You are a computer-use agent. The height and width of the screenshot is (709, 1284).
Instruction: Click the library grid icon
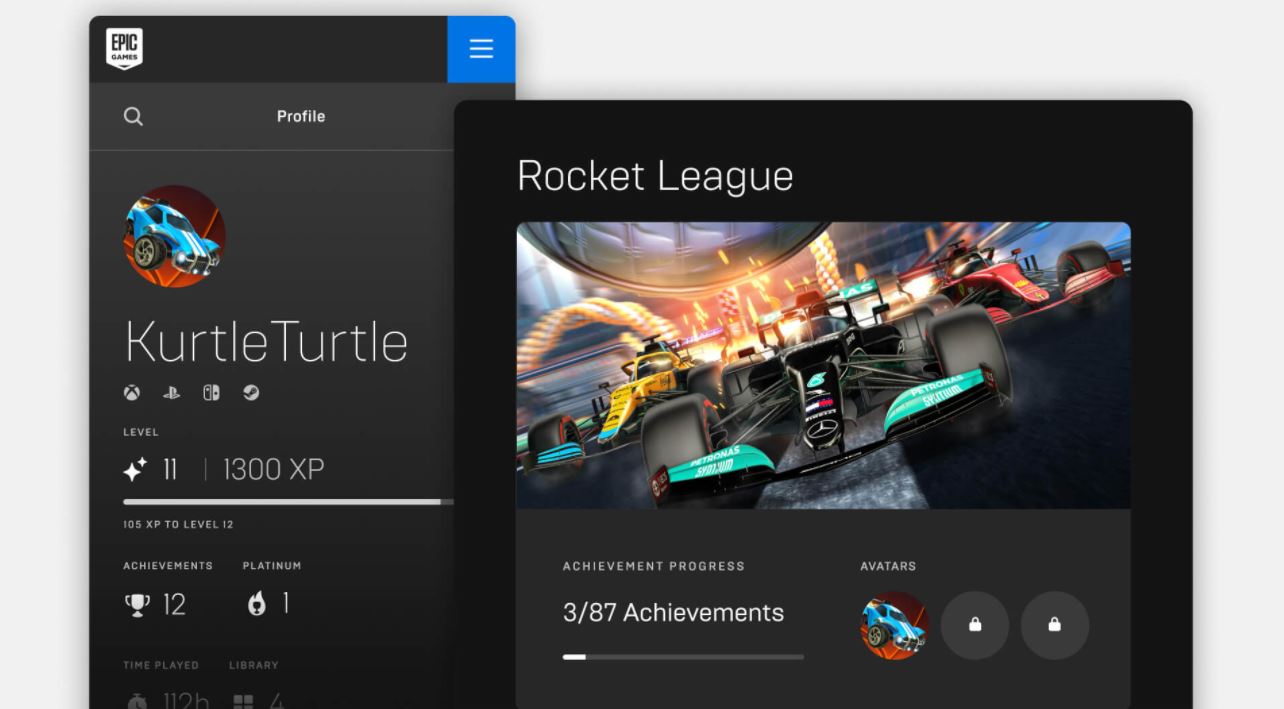[243, 702]
